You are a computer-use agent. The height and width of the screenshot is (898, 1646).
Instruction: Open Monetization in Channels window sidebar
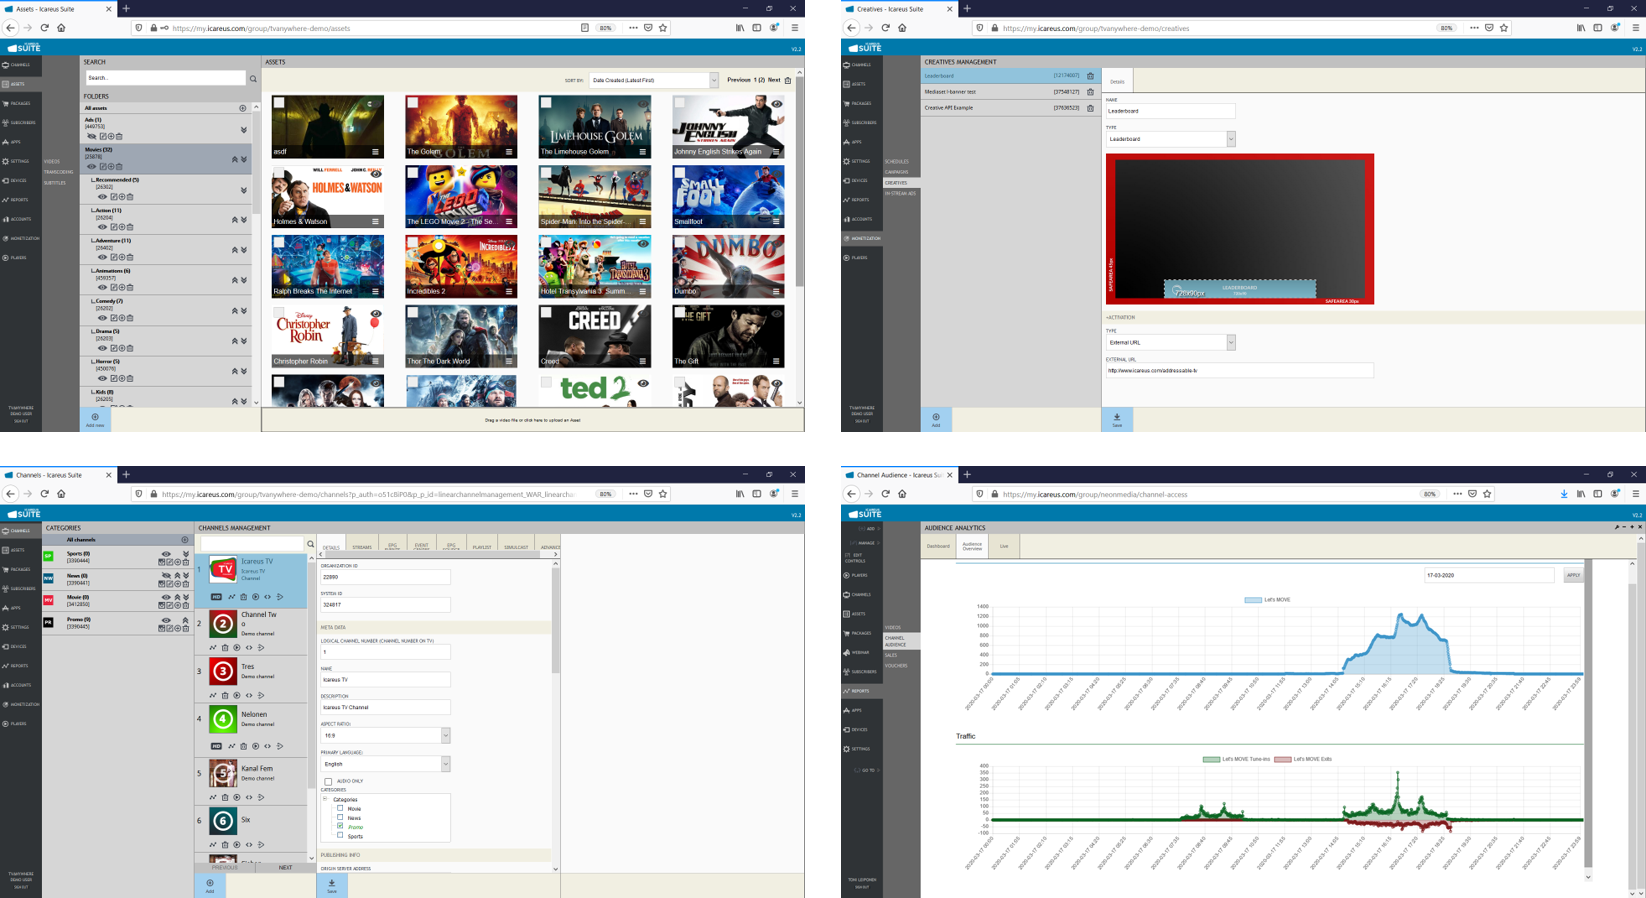(x=20, y=704)
